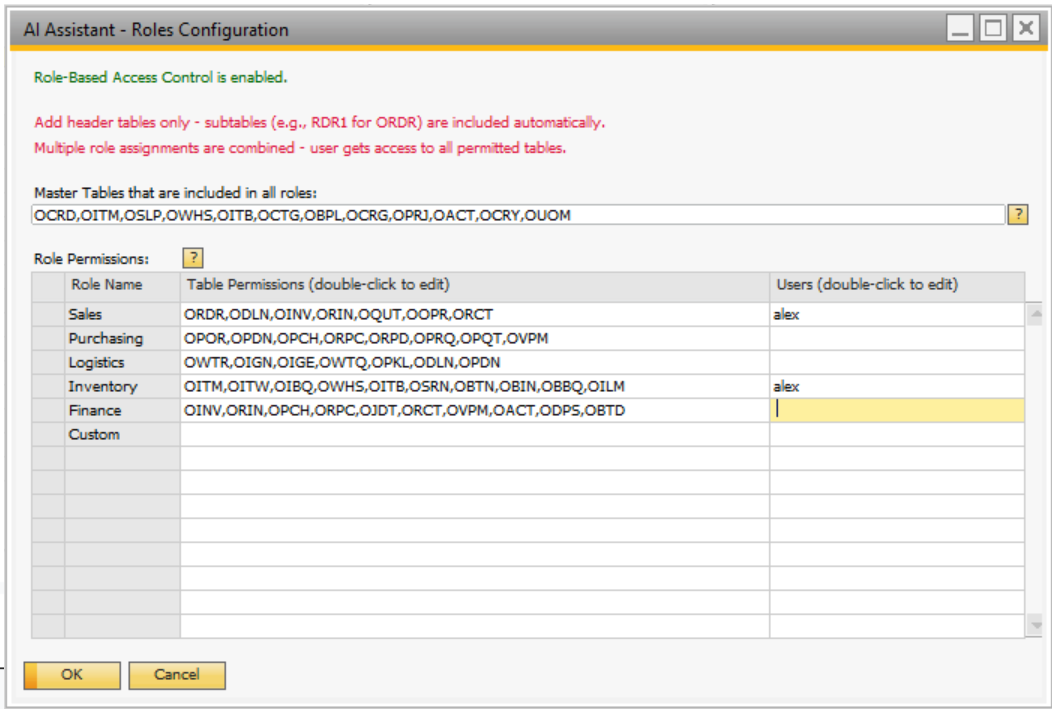Click the Master Tables input field
The height and width of the screenshot is (709, 1052).
[518, 215]
